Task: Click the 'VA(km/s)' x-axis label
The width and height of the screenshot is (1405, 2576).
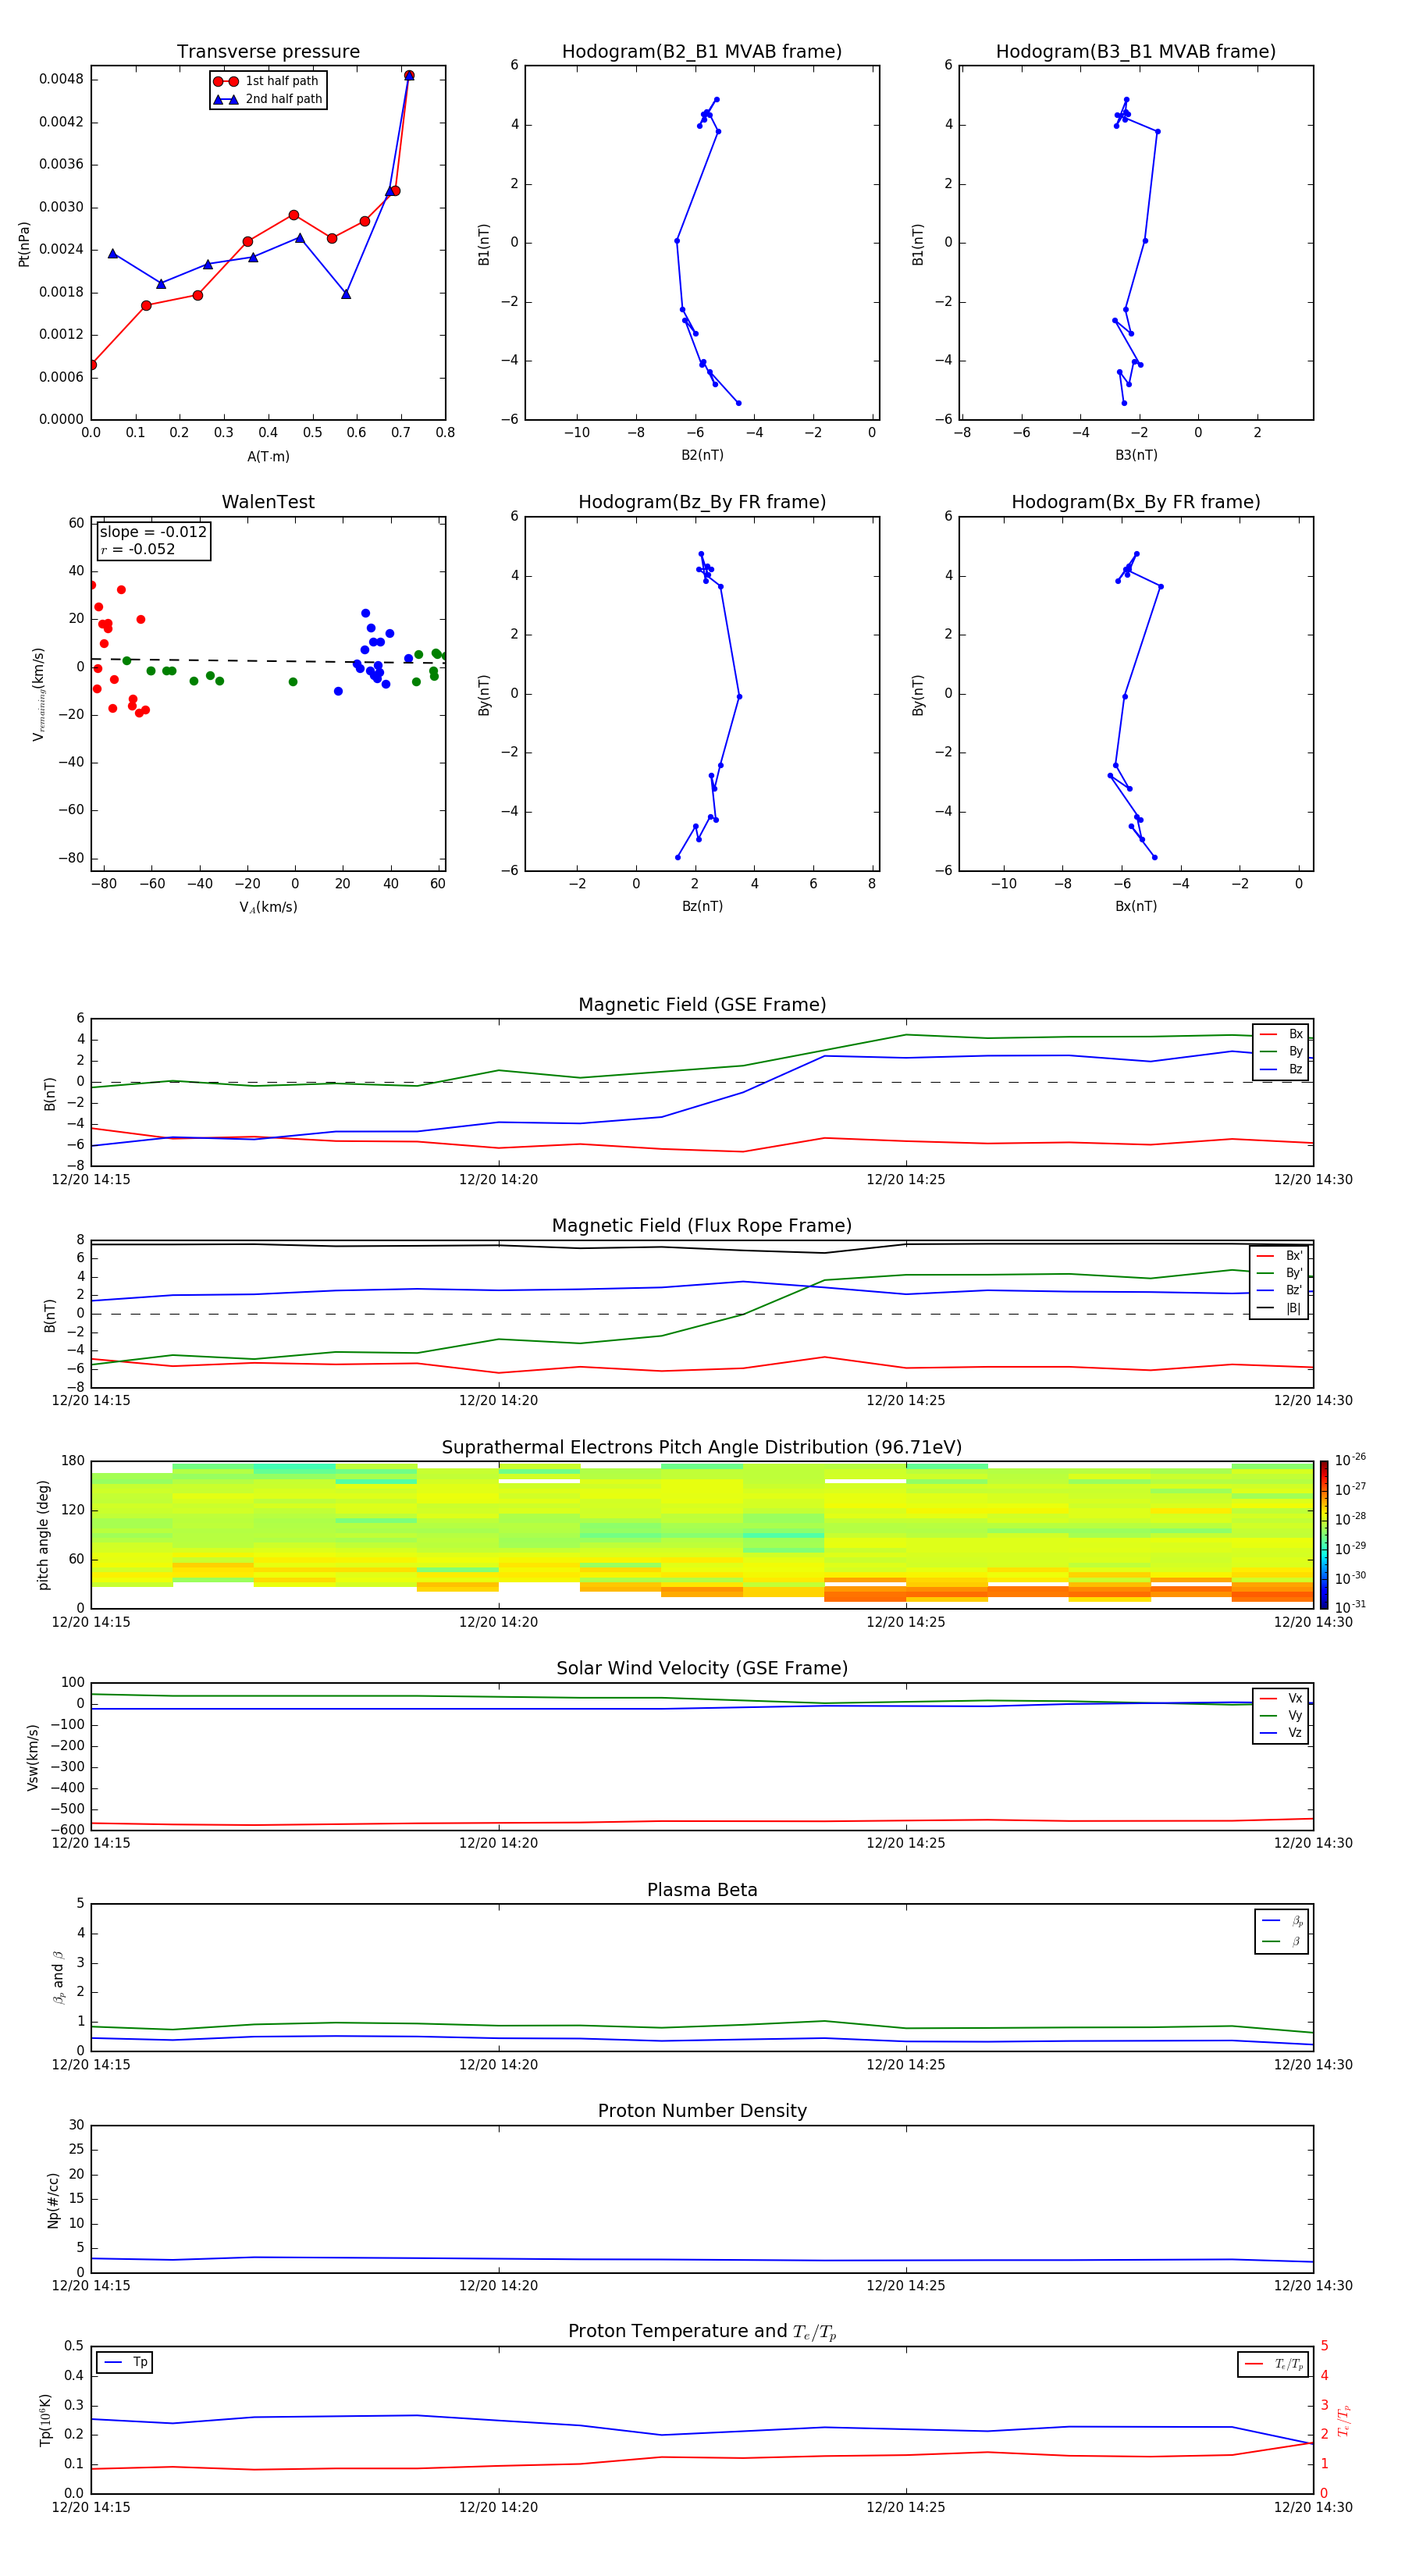Action: click(268, 908)
